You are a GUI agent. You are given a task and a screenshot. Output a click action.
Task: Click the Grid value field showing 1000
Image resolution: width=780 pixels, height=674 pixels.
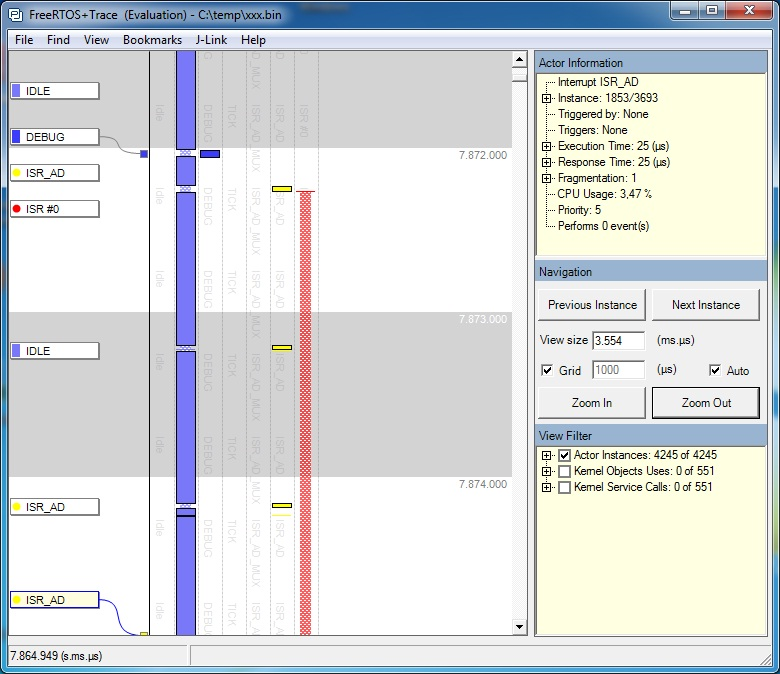click(618, 370)
